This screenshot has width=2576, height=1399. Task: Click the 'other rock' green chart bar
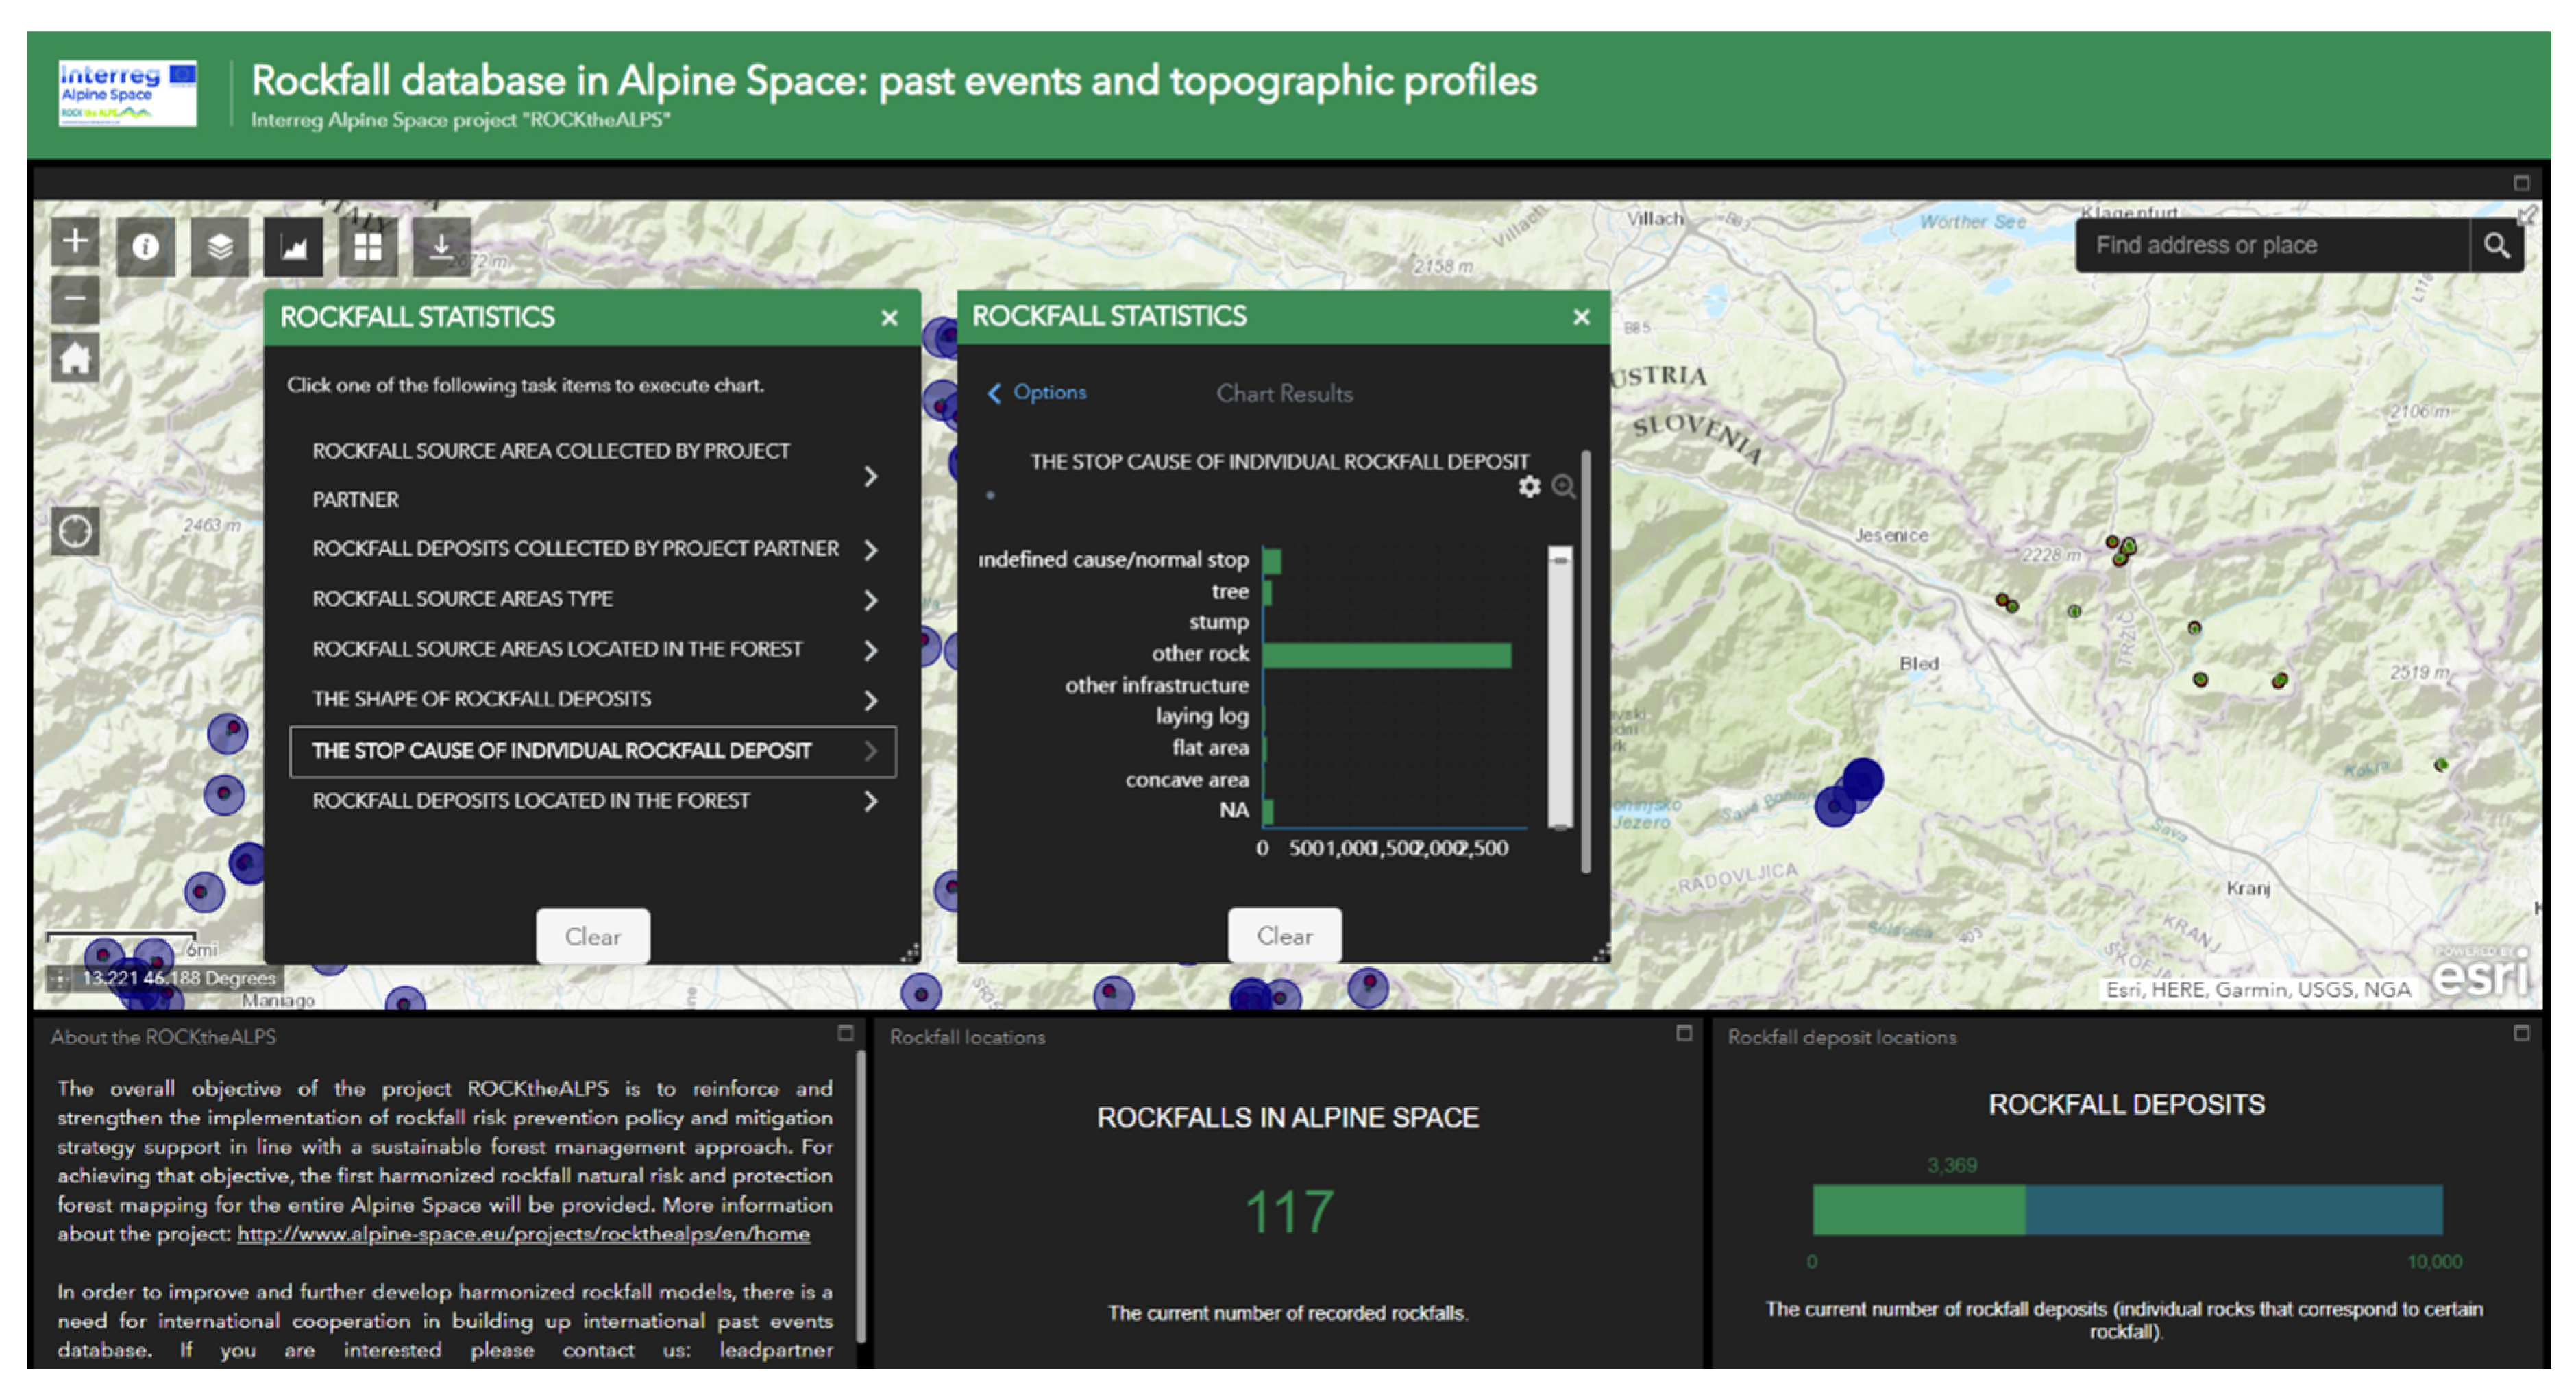tap(1387, 655)
